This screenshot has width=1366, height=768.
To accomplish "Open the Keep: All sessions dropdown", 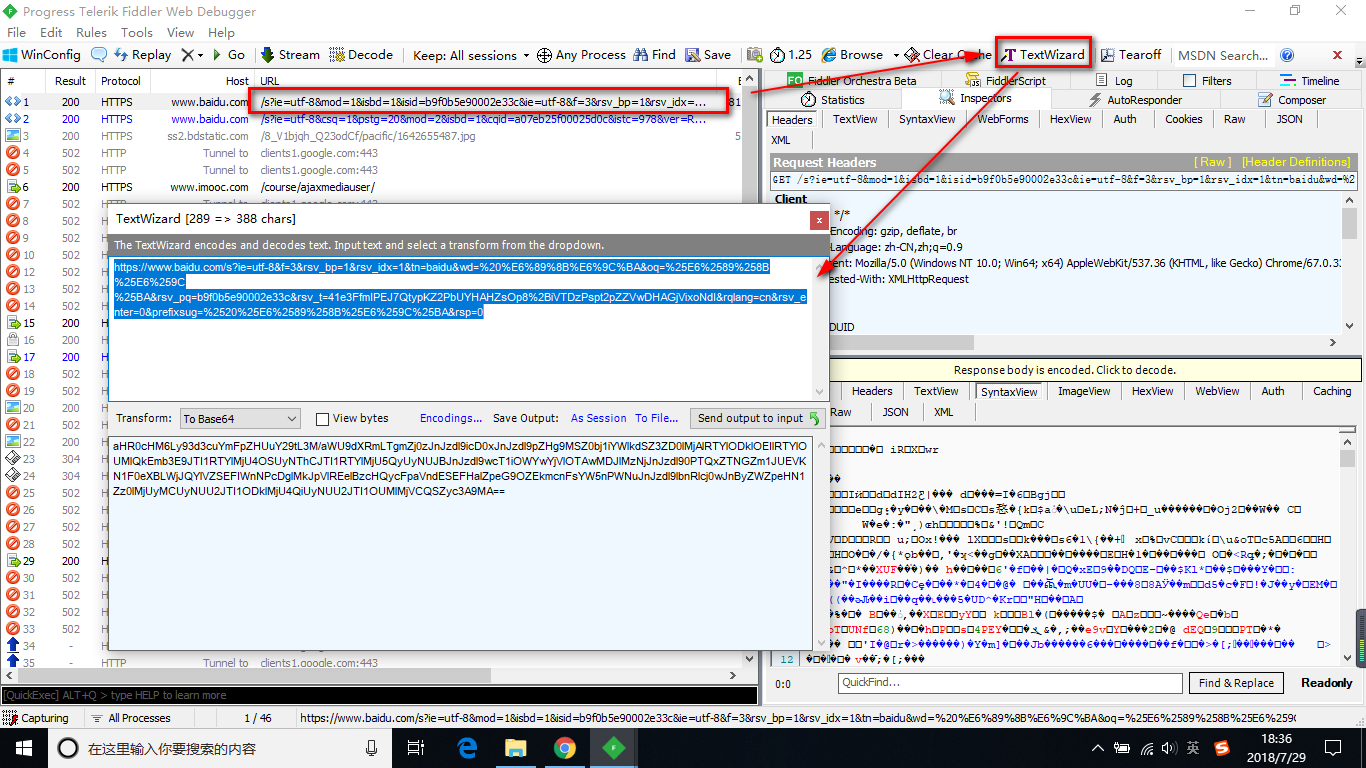I will coord(471,55).
